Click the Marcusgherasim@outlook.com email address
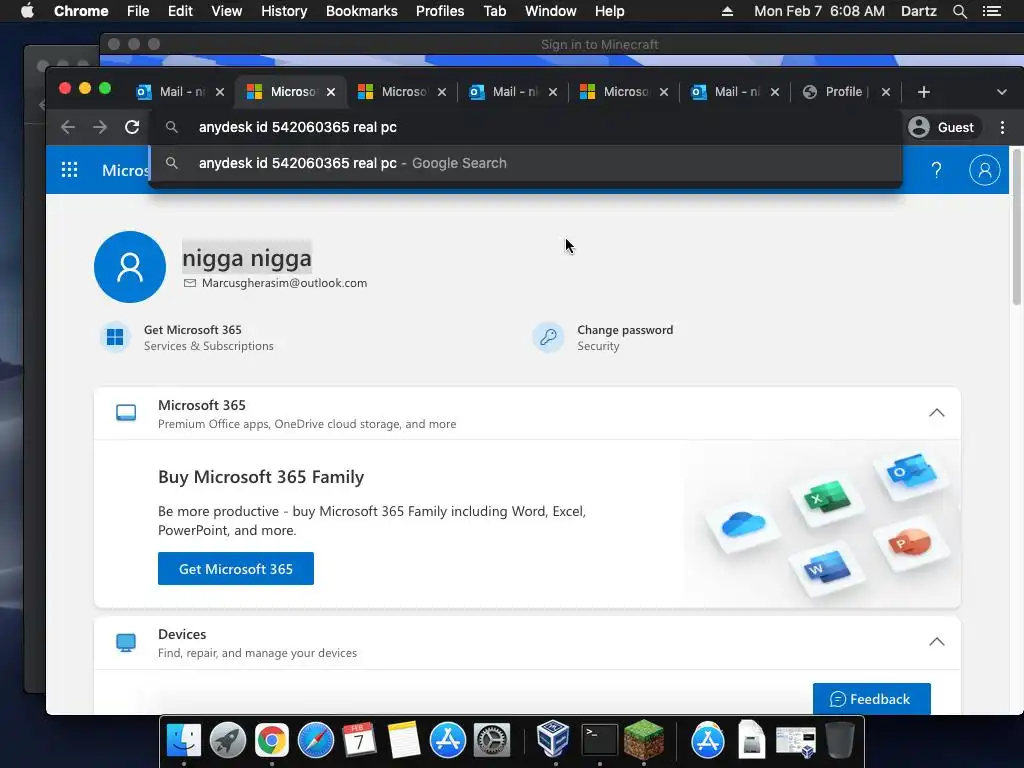 (284, 283)
